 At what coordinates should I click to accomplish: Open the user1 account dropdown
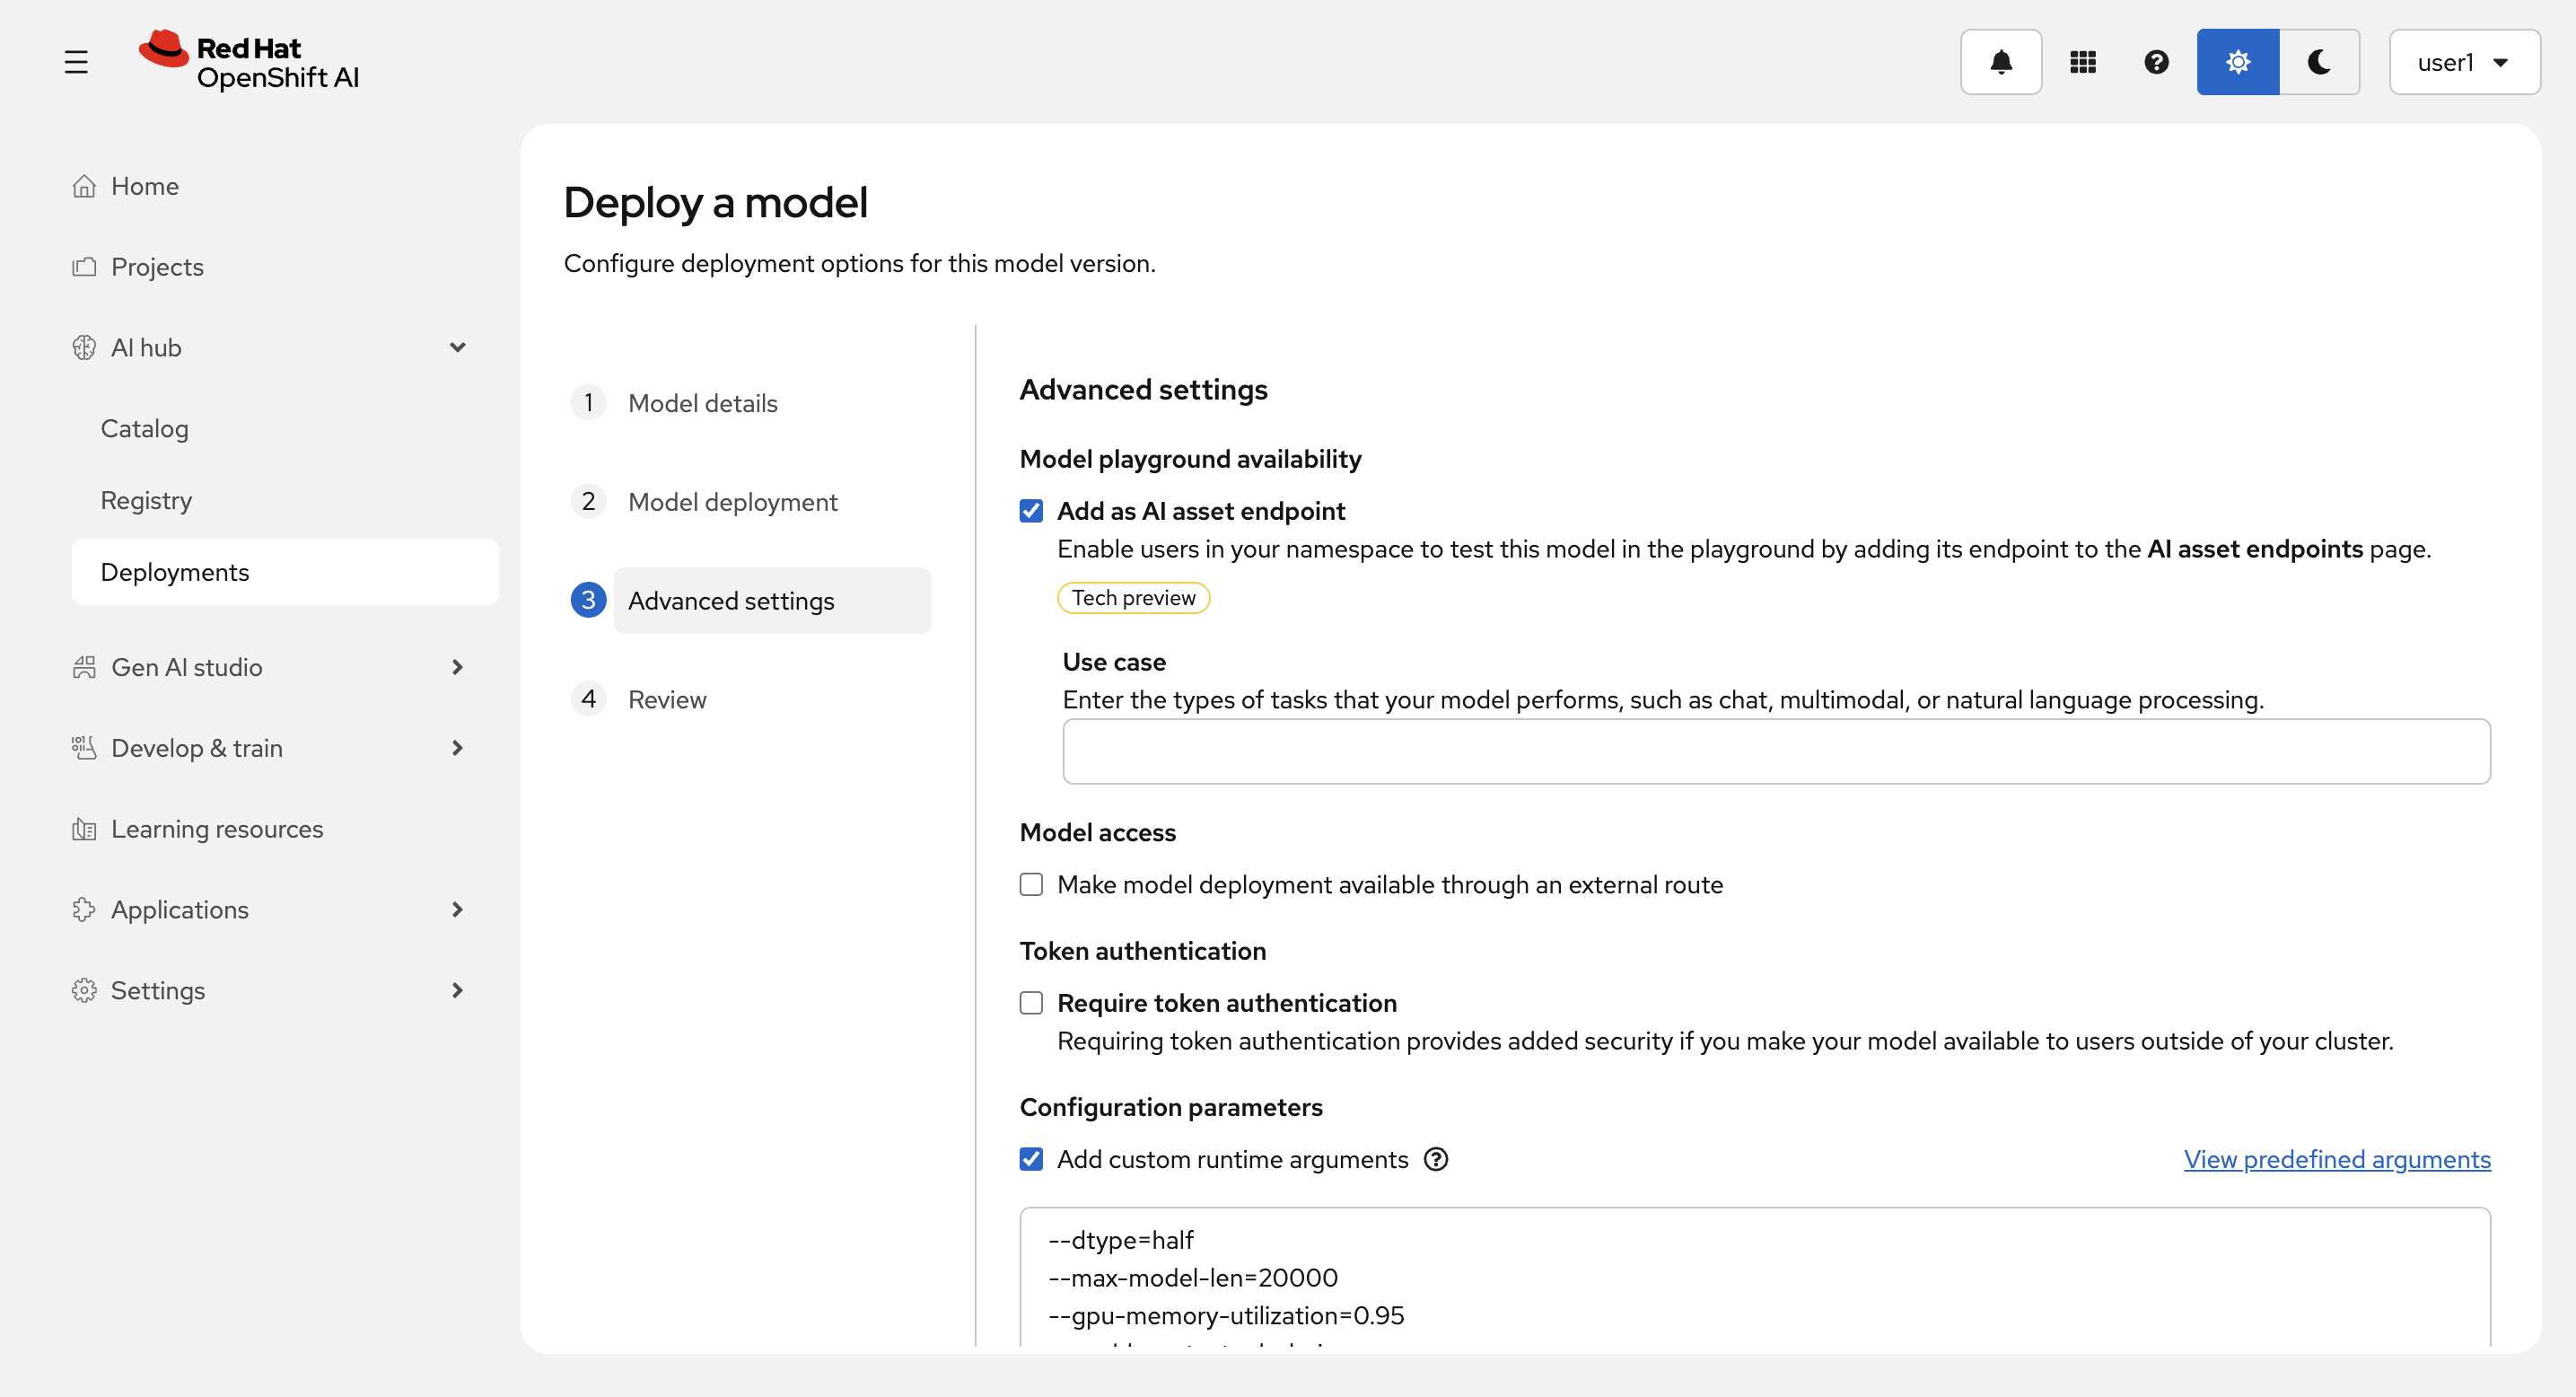pos(2463,62)
